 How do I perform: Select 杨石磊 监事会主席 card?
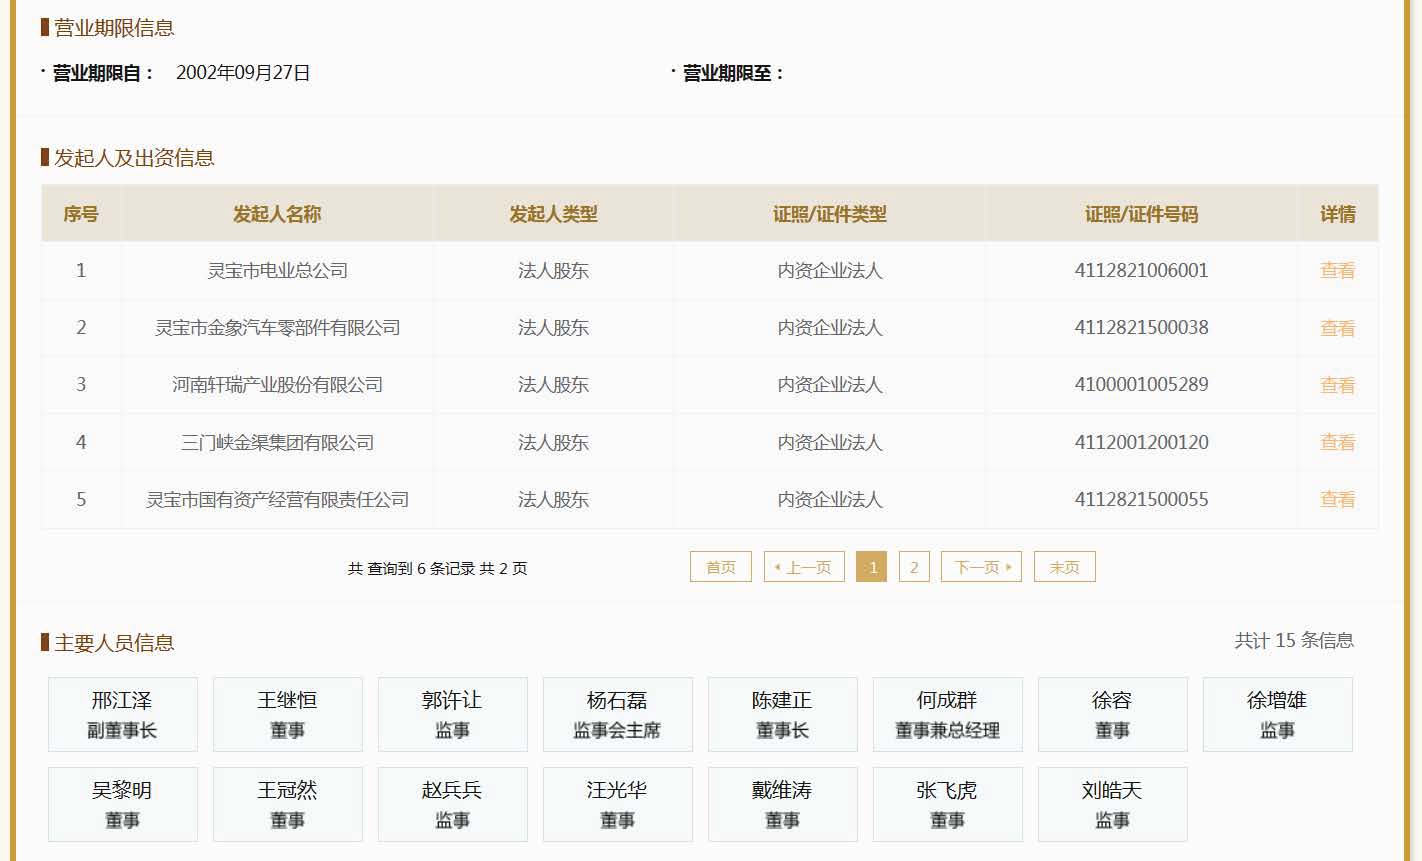[618, 714]
